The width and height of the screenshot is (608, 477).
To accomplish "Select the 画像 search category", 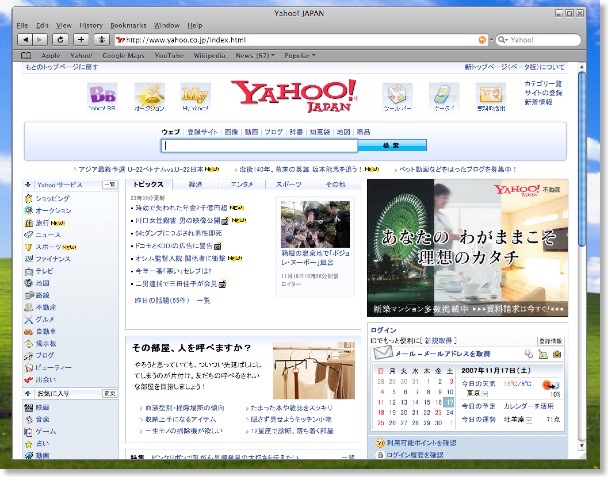I will [x=231, y=132].
